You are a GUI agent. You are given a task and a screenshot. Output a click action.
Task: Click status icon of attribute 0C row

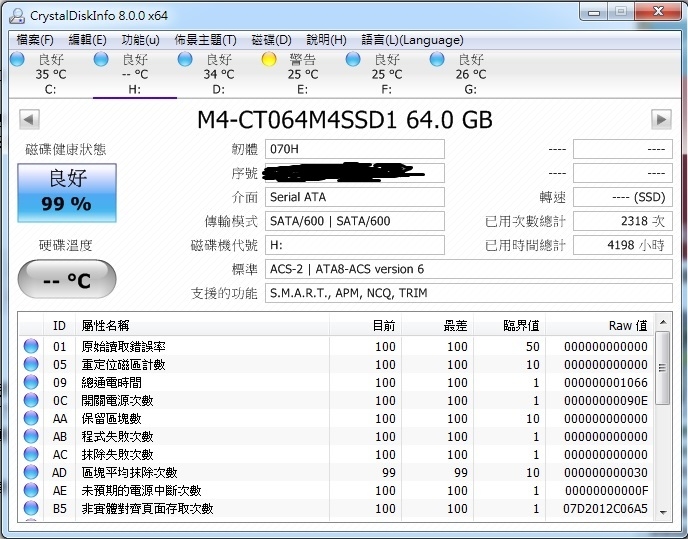tap(31, 400)
